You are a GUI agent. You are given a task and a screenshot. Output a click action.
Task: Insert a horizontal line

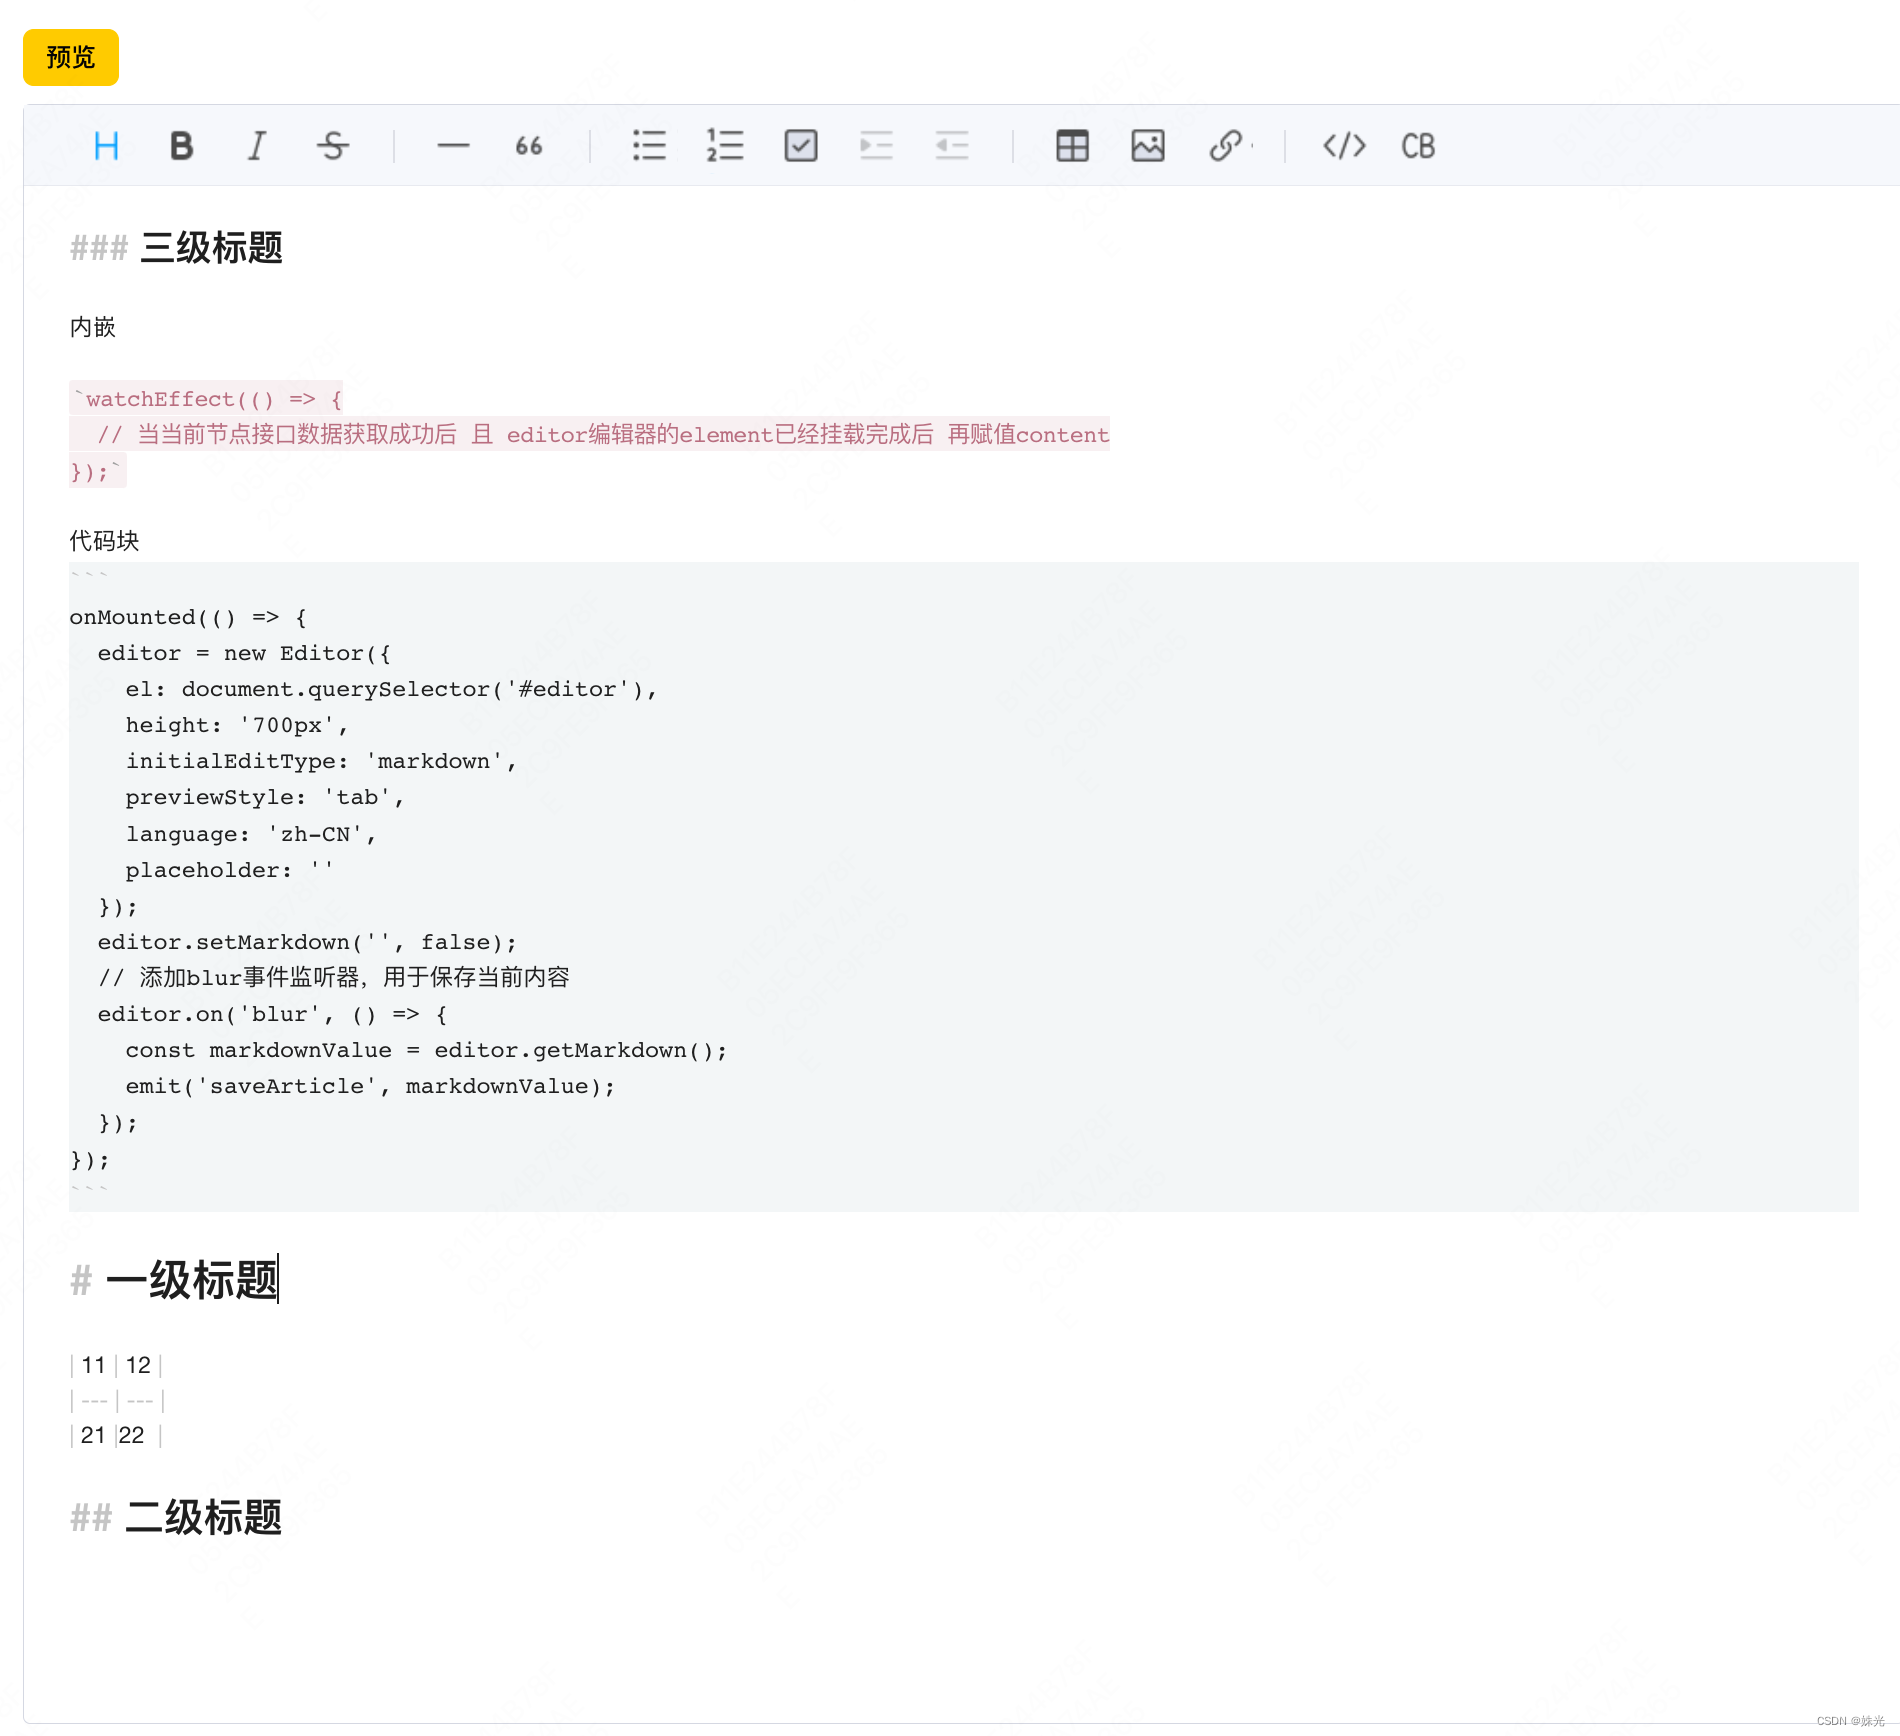pyautogui.click(x=453, y=146)
